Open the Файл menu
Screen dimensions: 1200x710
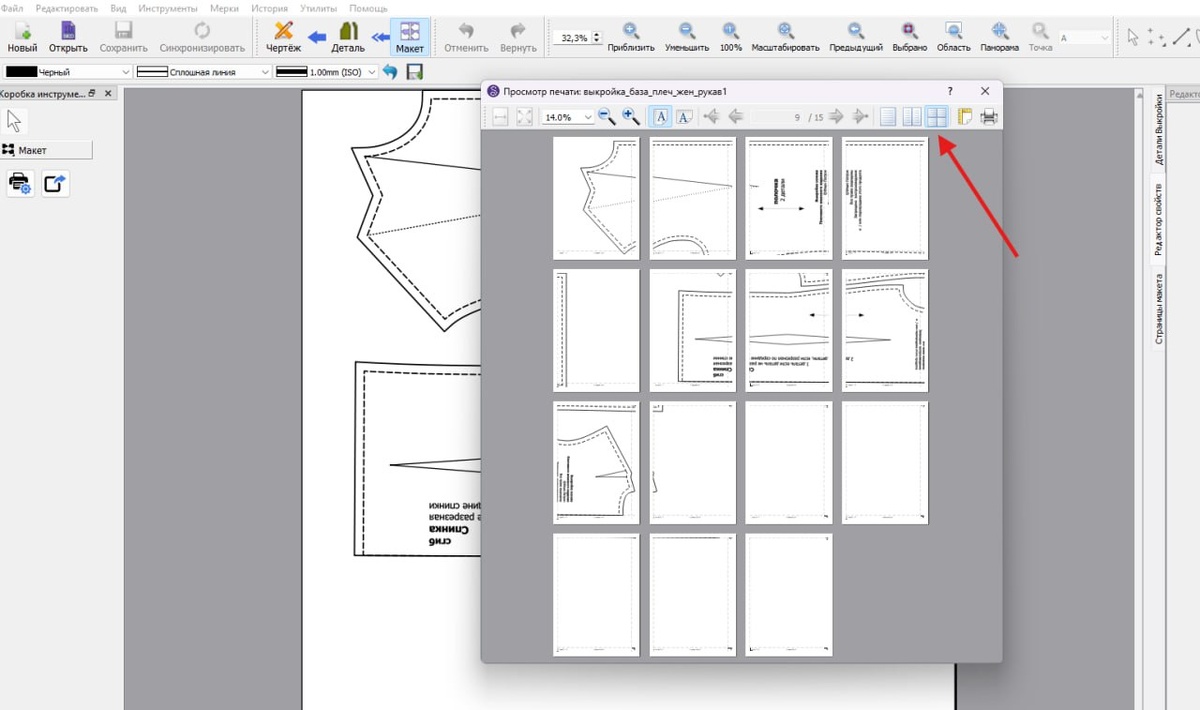[x=12, y=7]
